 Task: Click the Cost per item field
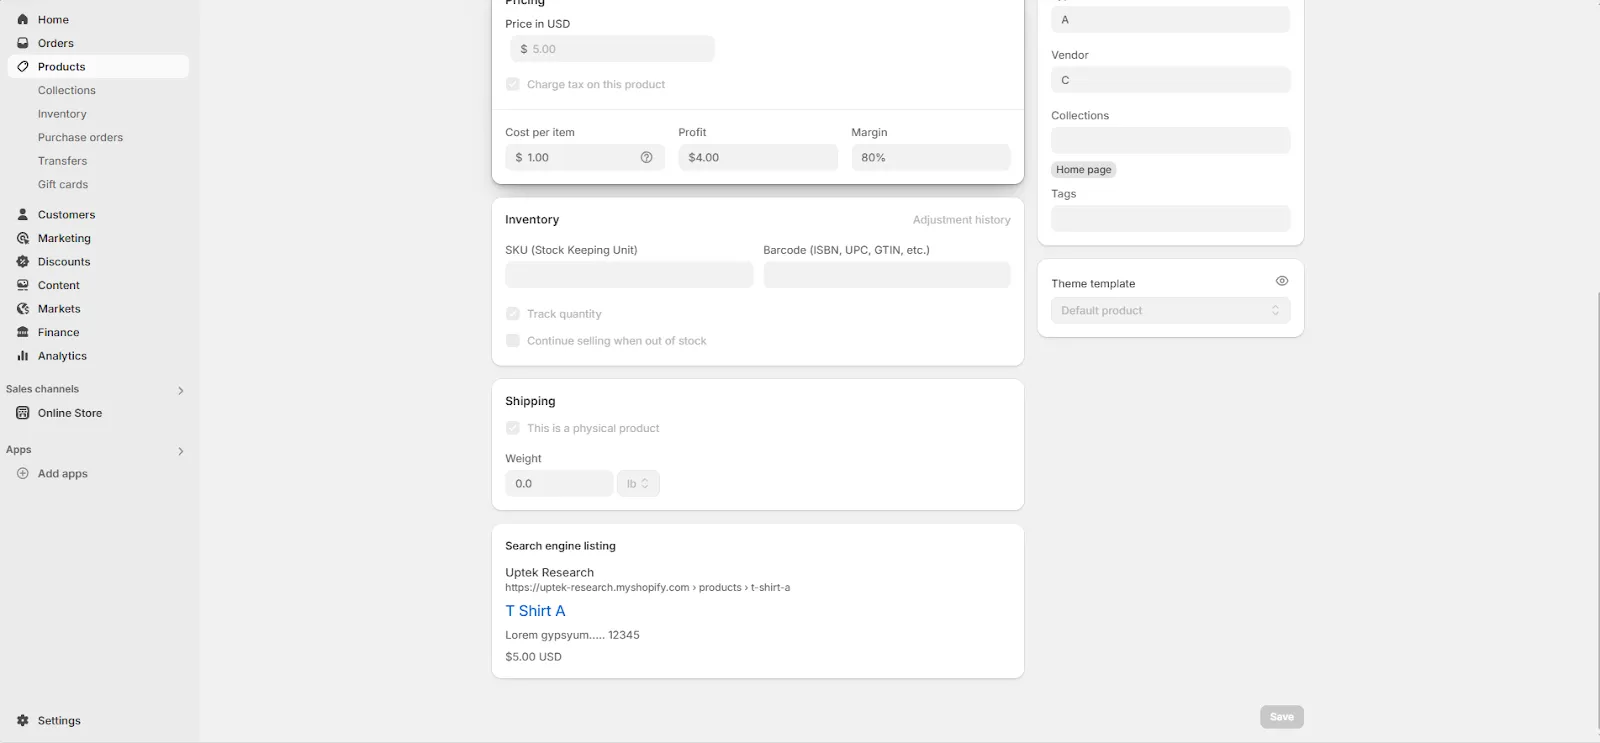pos(585,157)
